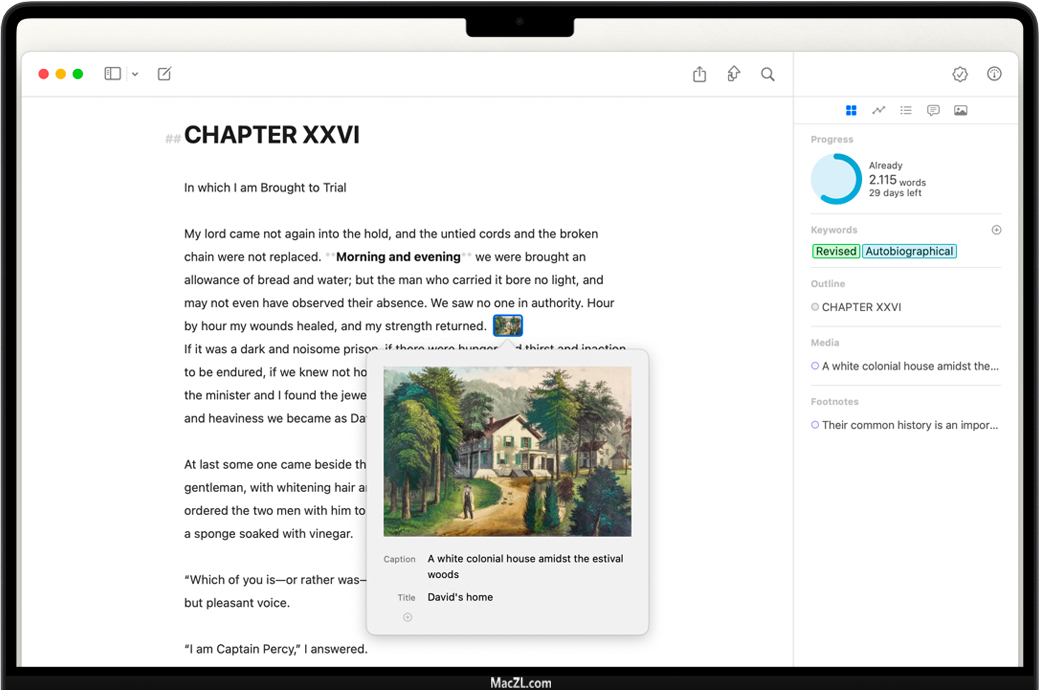Open the sidebar view options chevron
This screenshot has width=1040, height=690.
(135, 74)
